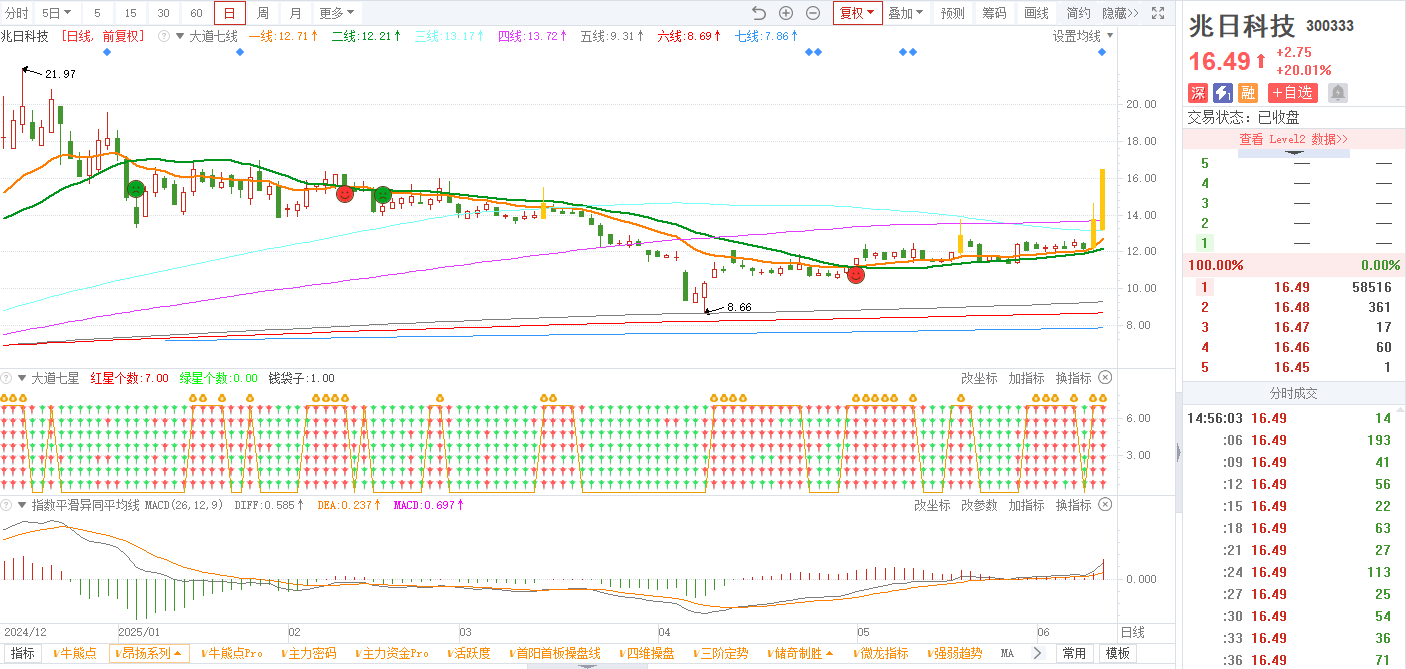The width and height of the screenshot is (1406, 669).
Task: Zoom in chart with the plus circle icon
Action: tap(786, 13)
